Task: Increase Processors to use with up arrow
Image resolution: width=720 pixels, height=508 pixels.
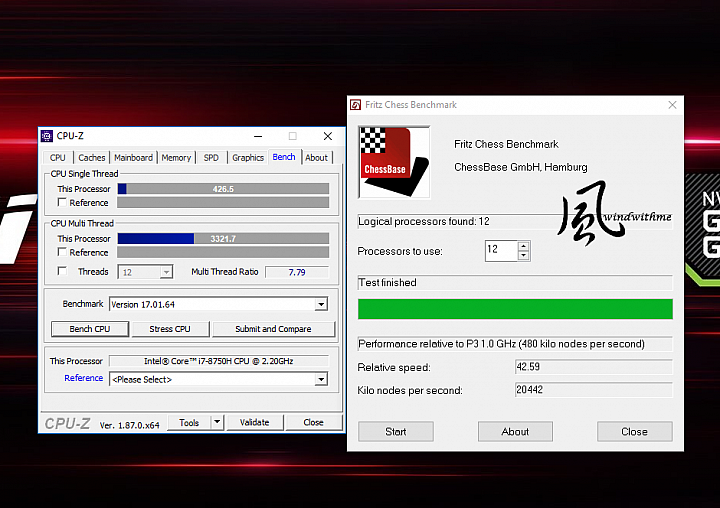Action: pos(523,246)
